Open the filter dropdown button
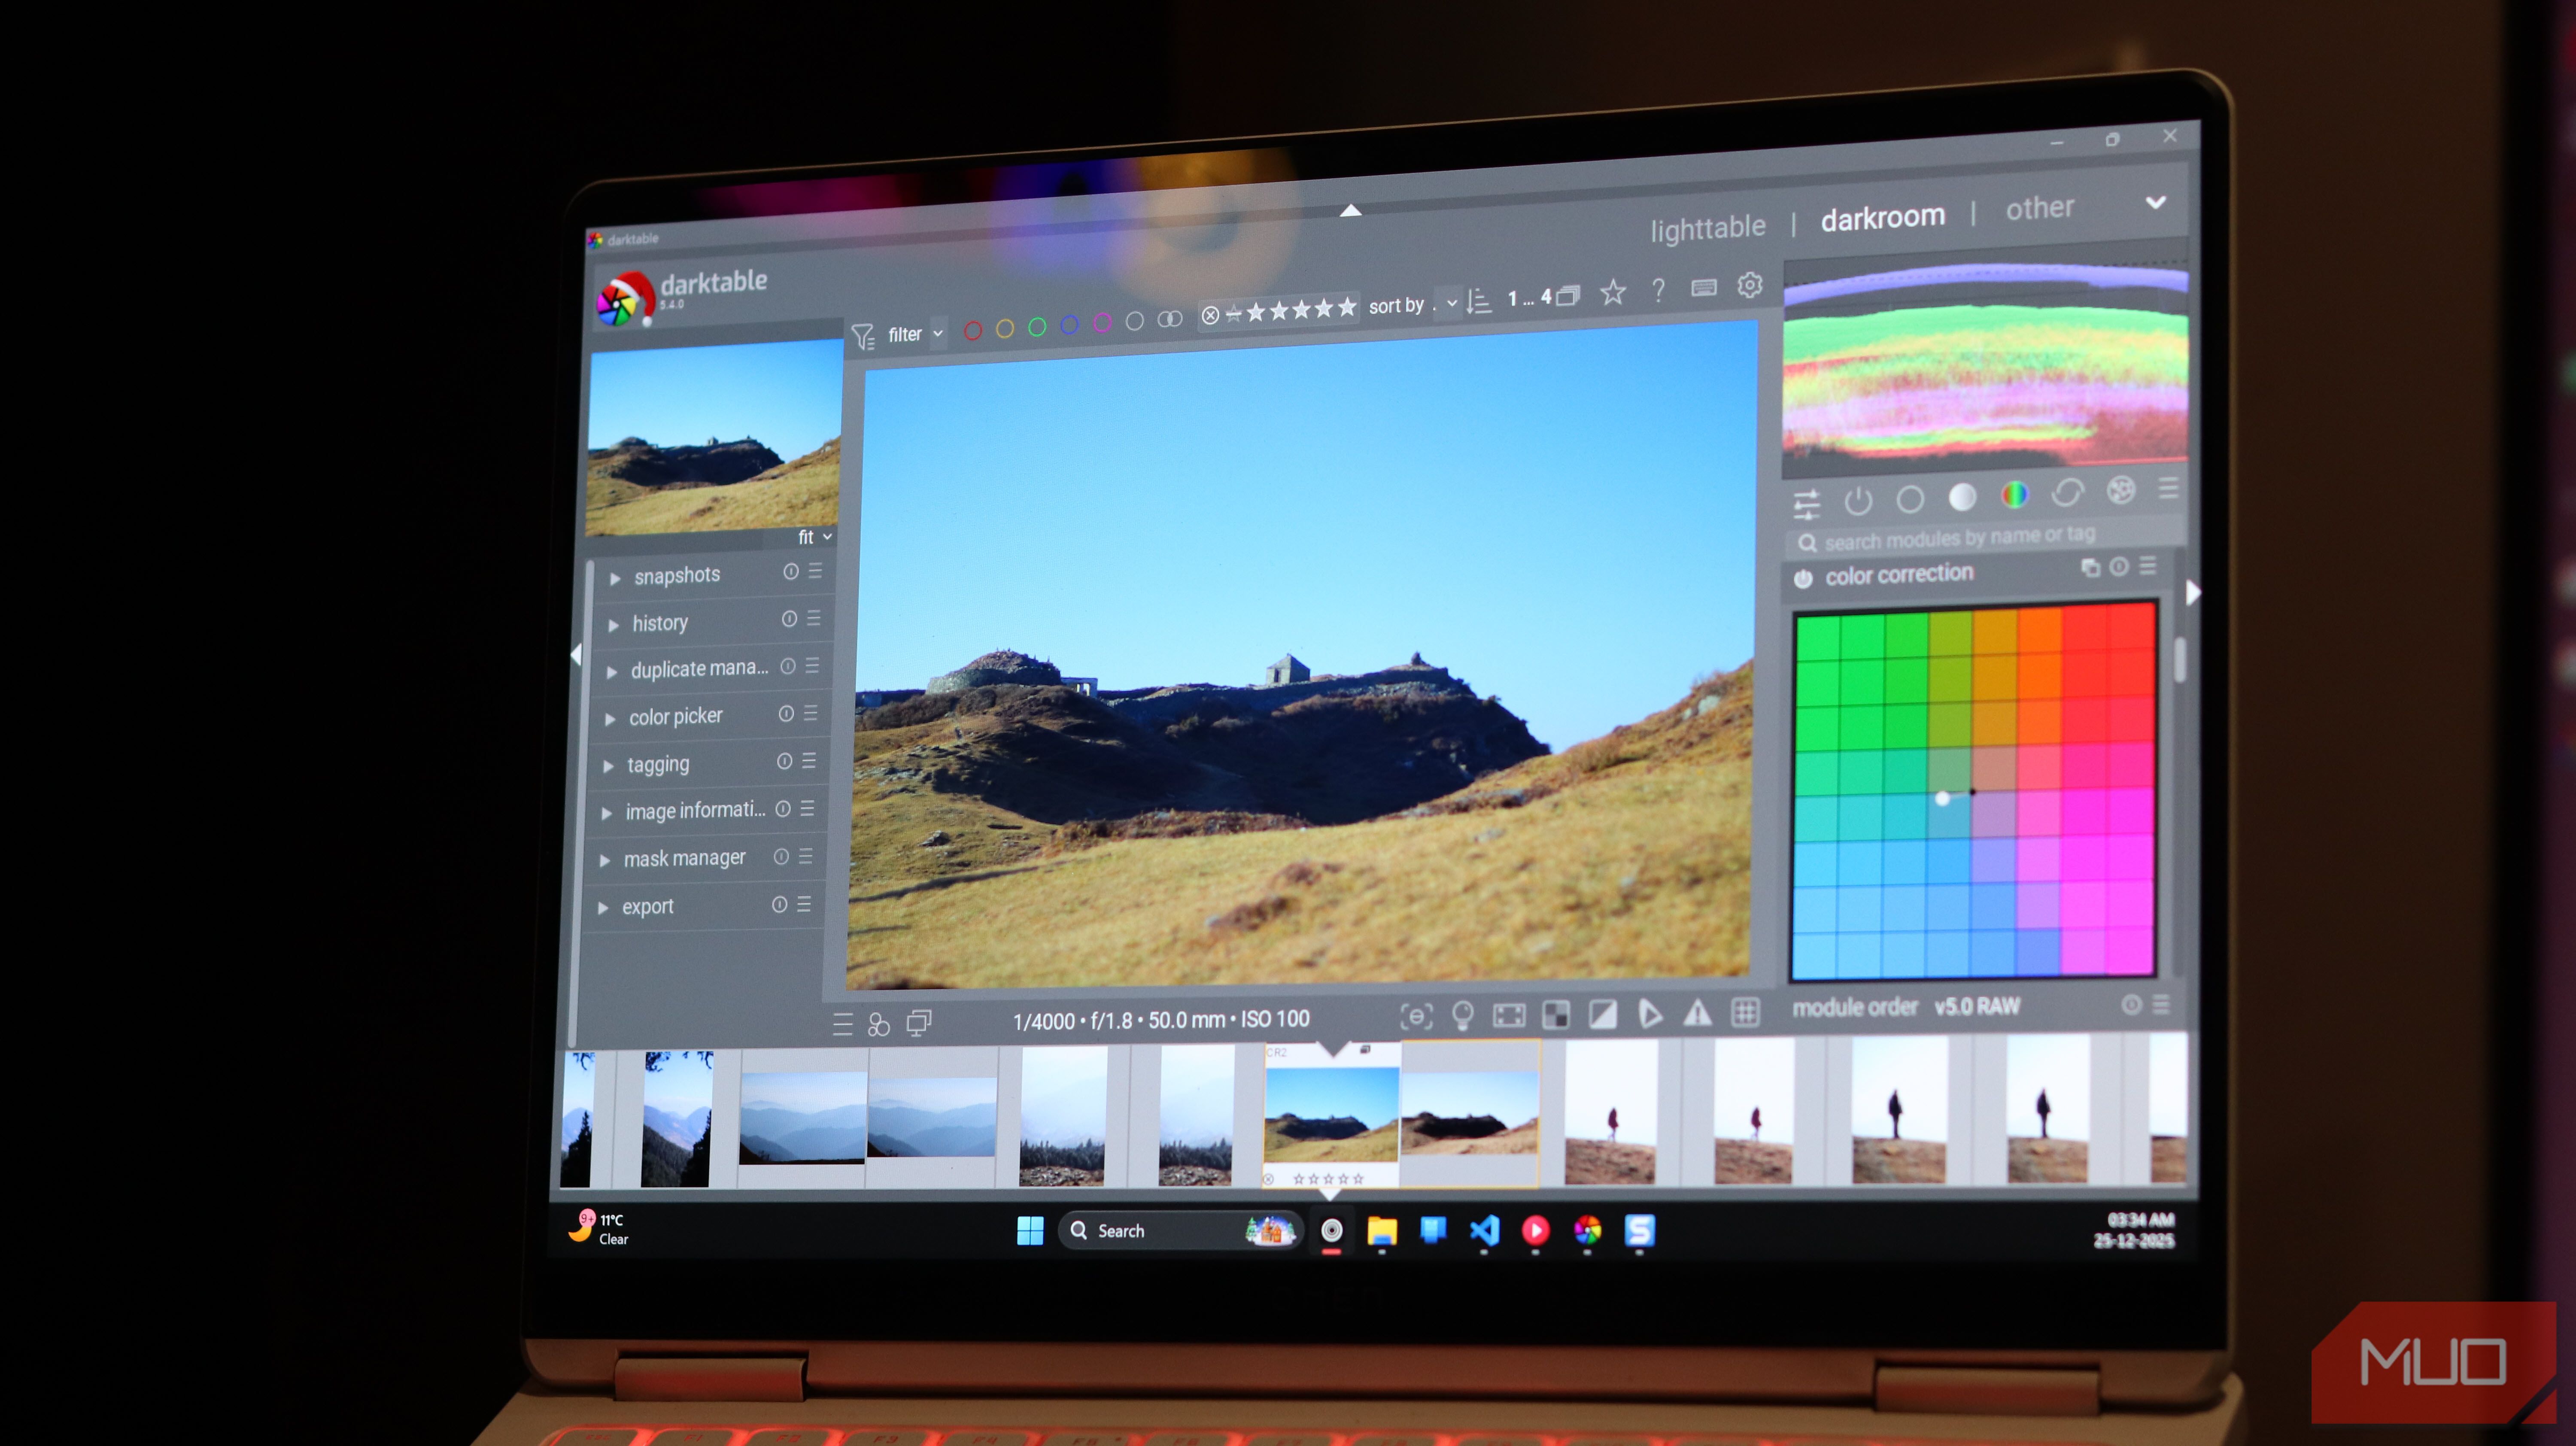This screenshot has height=1446, width=2576. coord(939,333)
